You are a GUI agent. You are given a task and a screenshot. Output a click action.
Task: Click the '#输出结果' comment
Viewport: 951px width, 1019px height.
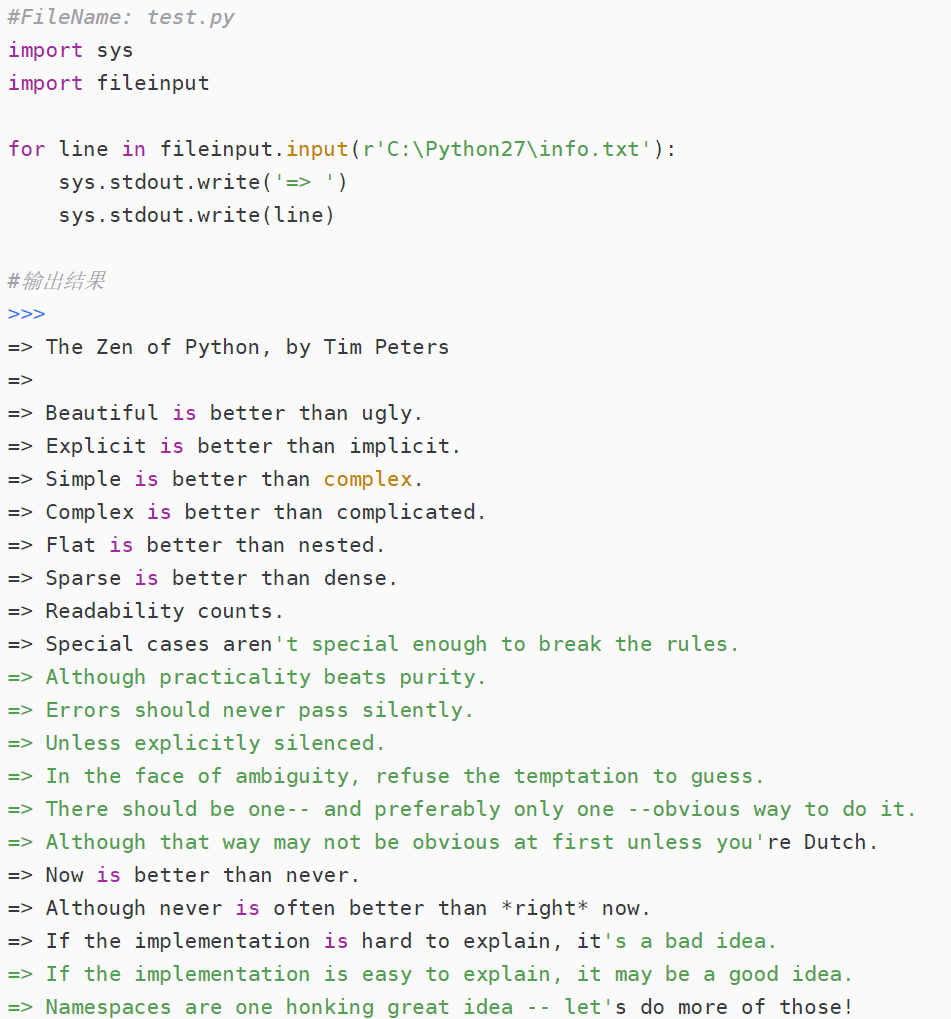click(x=56, y=281)
